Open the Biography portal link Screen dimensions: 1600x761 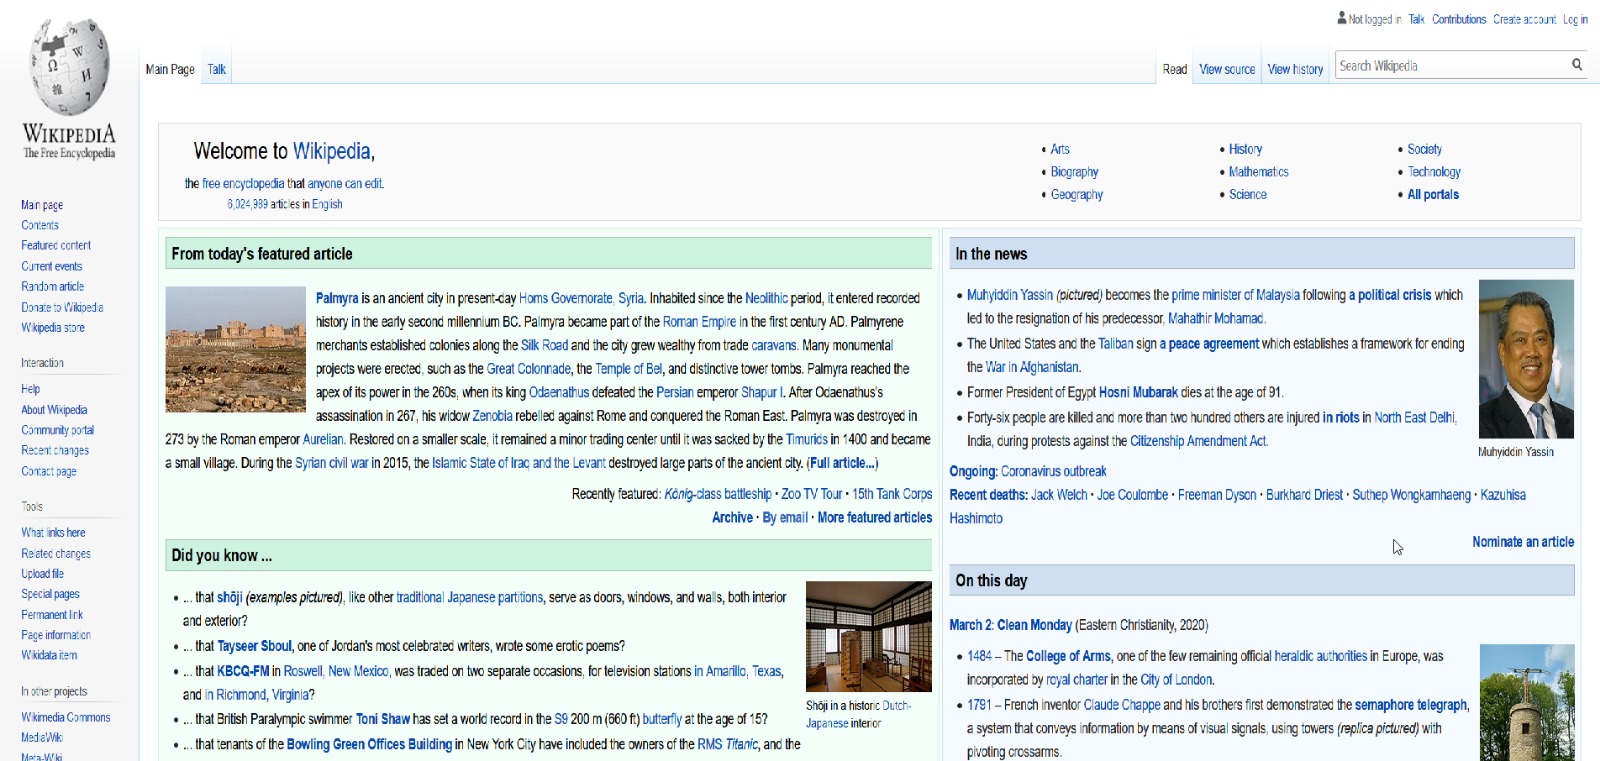[1074, 172]
